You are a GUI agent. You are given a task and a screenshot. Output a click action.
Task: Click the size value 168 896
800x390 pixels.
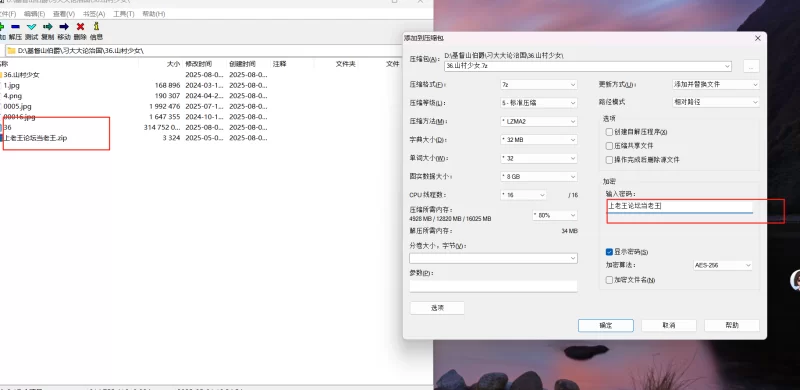pyautogui.click(x=167, y=85)
